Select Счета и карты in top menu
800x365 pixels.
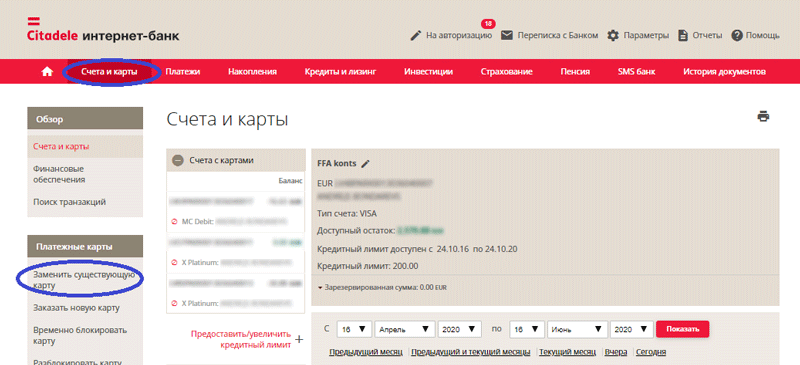109,72
